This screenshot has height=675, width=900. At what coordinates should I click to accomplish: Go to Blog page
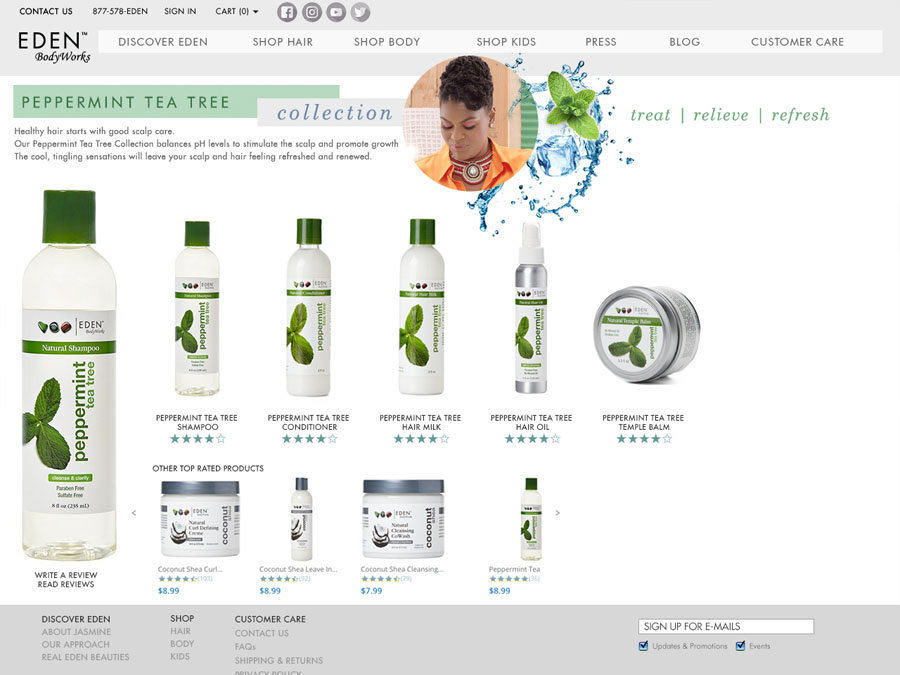coord(685,42)
